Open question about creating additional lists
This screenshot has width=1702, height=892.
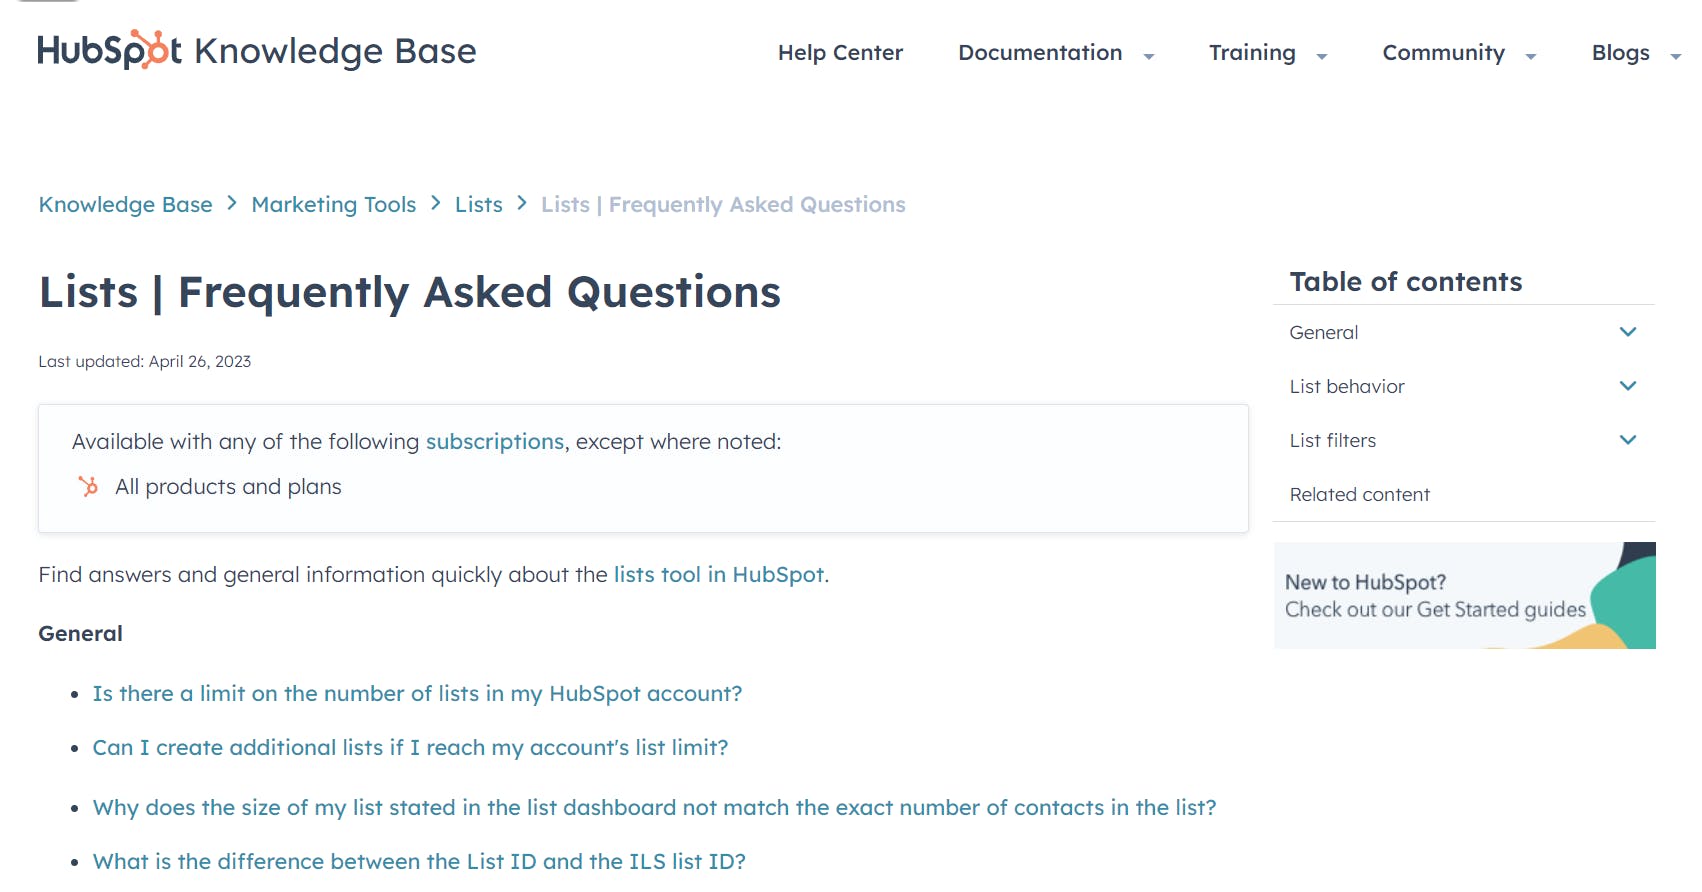click(x=410, y=748)
